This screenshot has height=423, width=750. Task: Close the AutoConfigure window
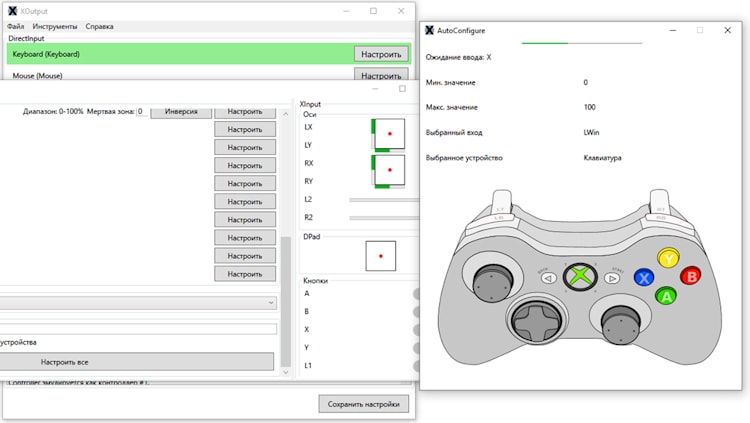728,30
